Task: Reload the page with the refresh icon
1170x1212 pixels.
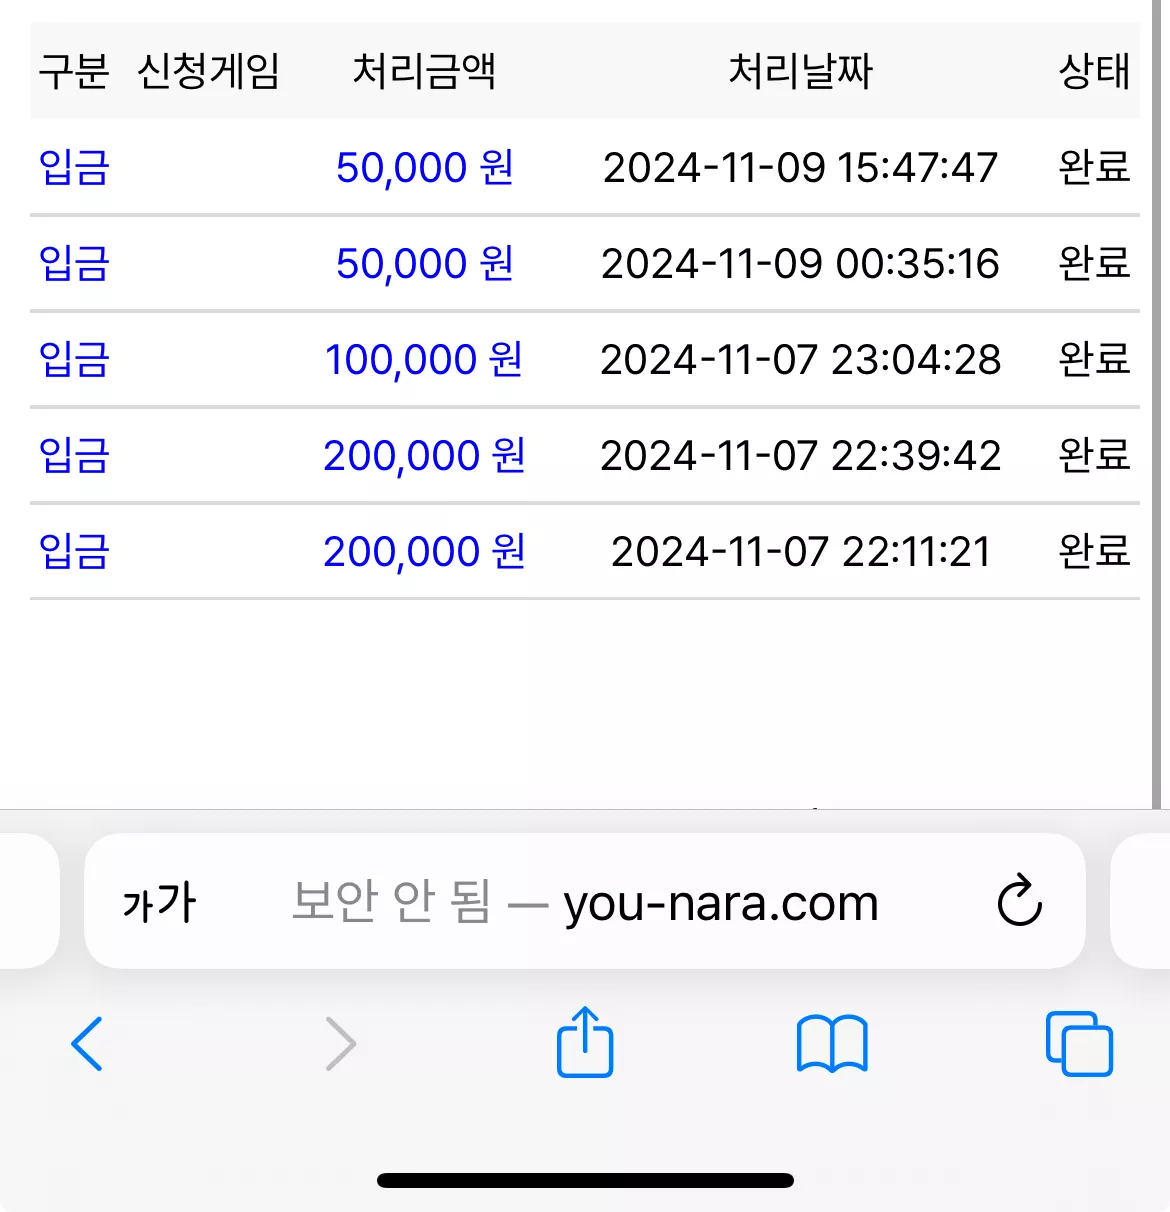Action: point(1020,901)
